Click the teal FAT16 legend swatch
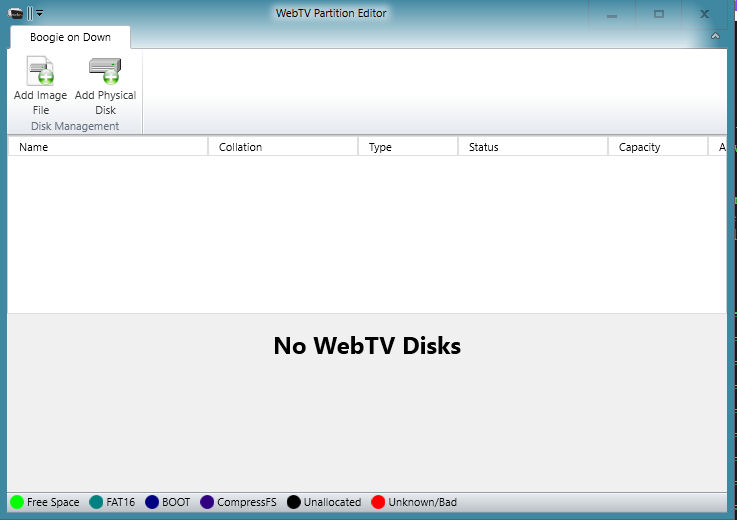The image size is (737, 520). [x=96, y=502]
